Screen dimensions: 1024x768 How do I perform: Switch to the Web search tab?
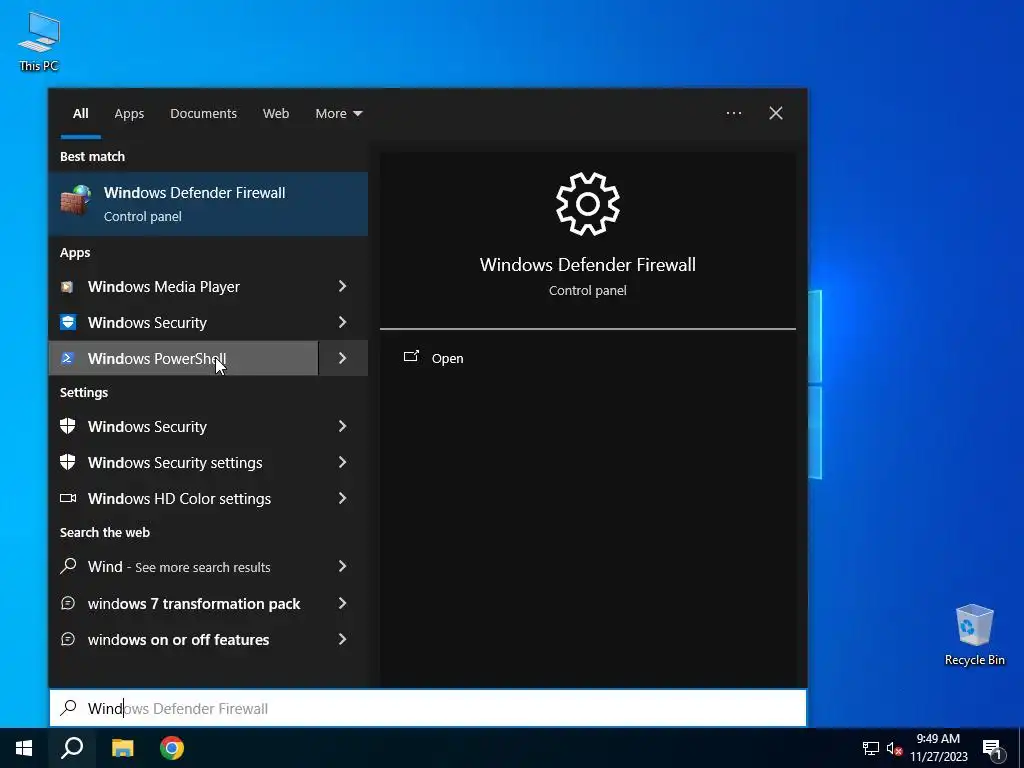pyautogui.click(x=276, y=114)
